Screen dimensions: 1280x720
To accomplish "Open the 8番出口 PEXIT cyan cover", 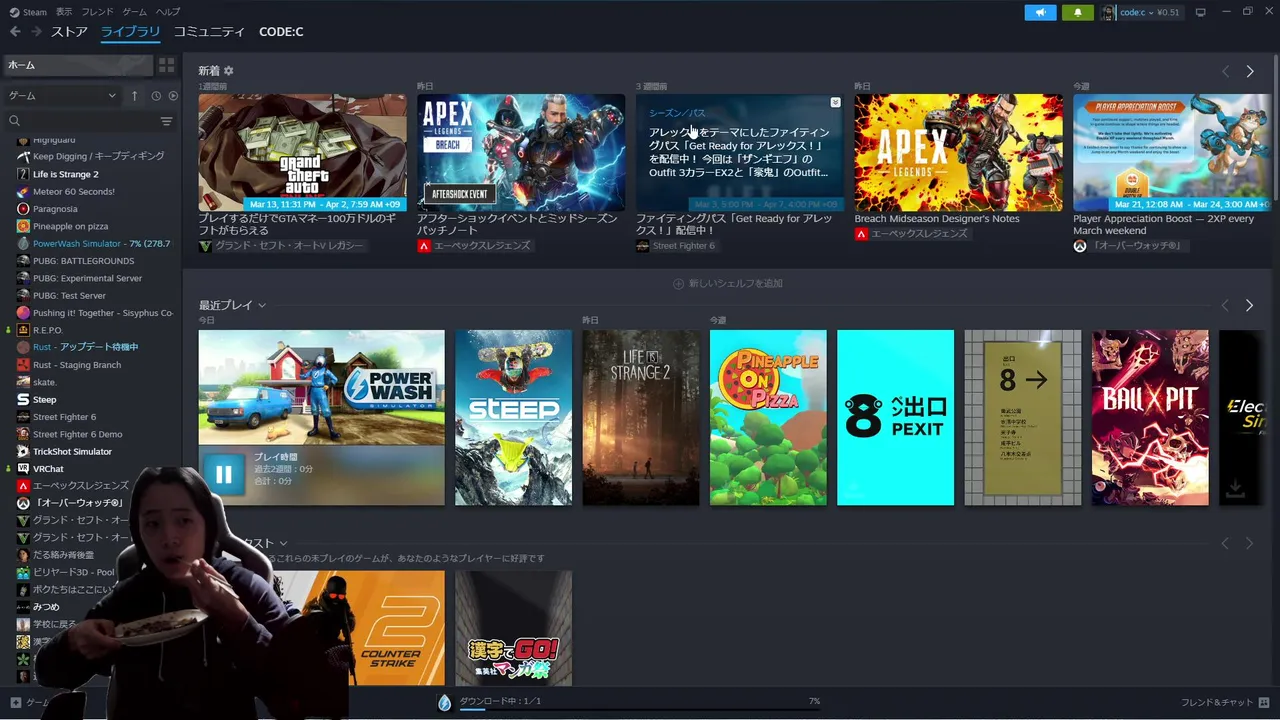I will 895,418.
